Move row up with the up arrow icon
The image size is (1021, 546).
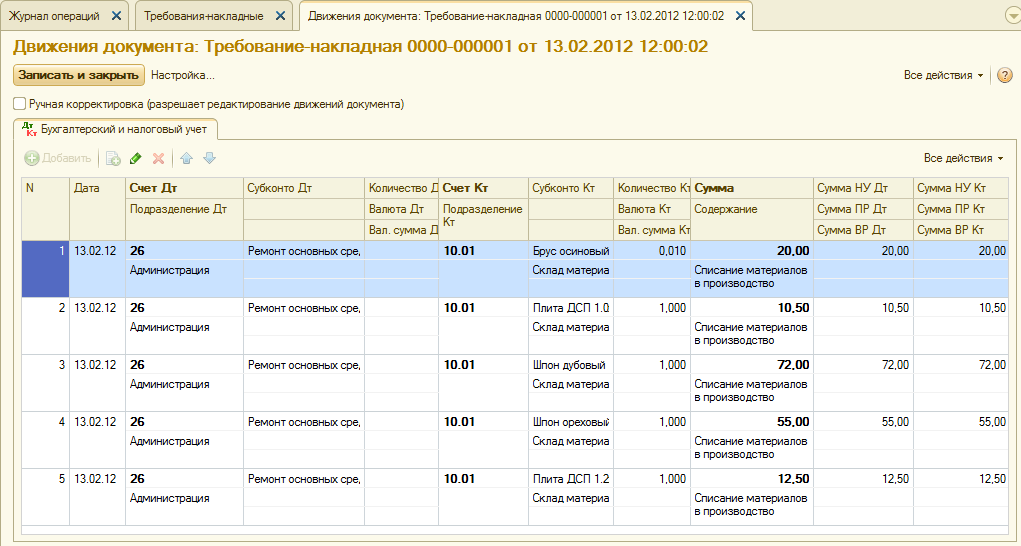point(187,158)
